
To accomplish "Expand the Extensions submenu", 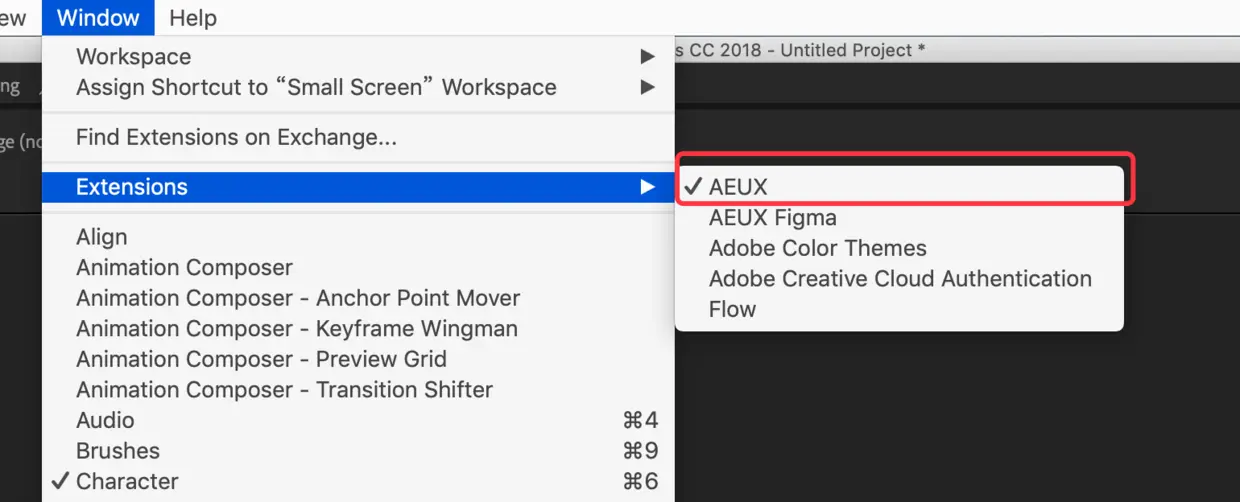I will (x=132, y=187).
